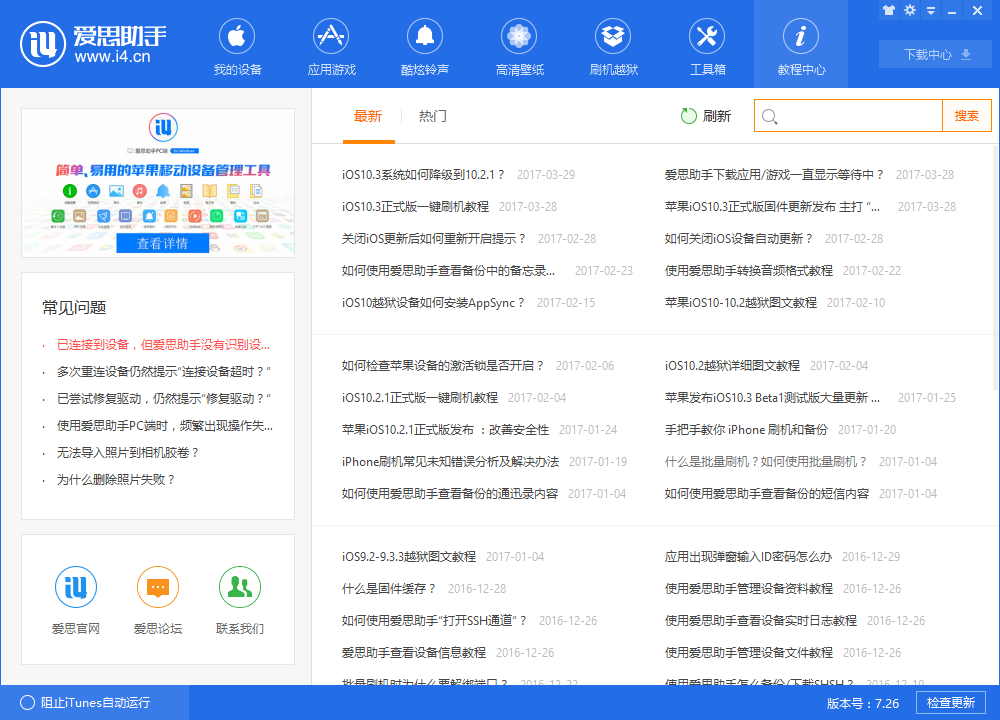
Task: Open the 下载中心 download center
Action: point(937,54)
